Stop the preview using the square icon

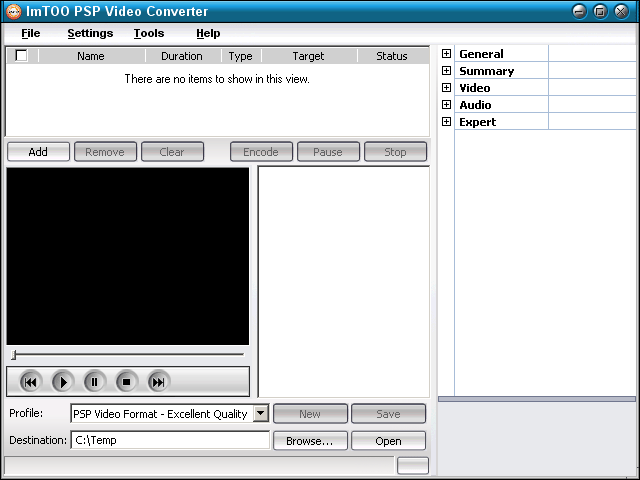(x=126, y=382)
